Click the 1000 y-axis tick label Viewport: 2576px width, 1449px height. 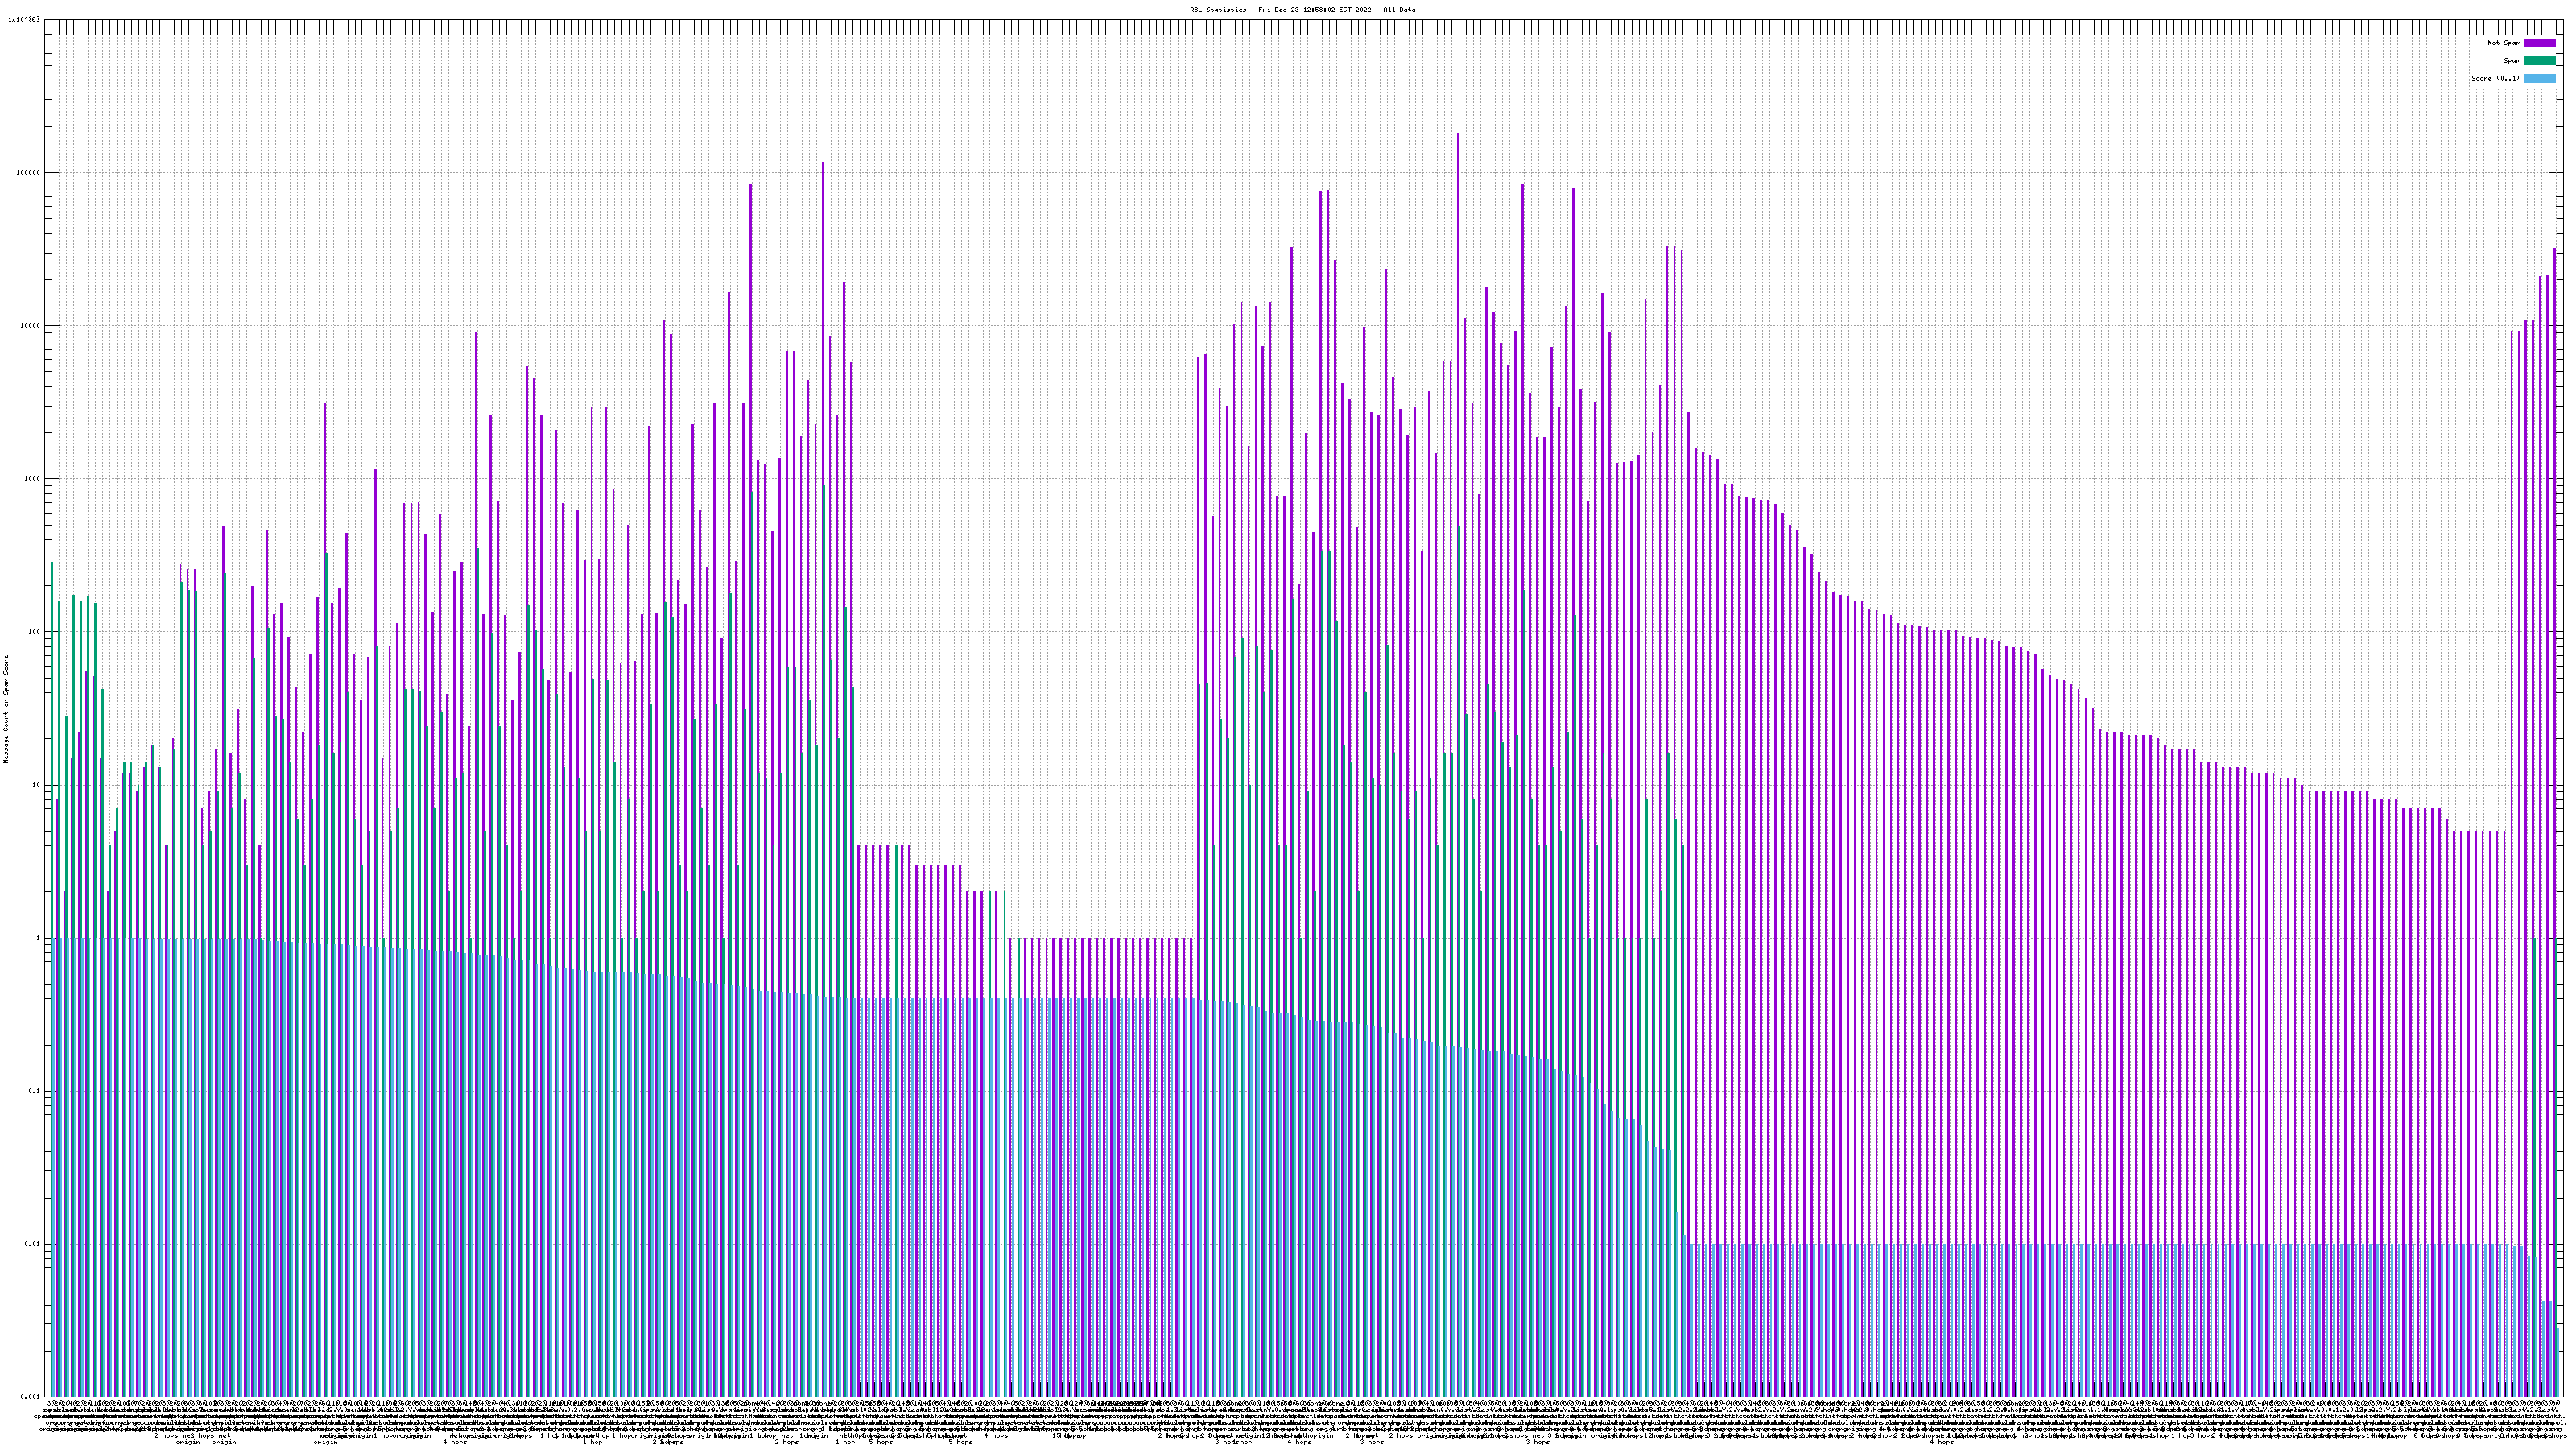[33, 479]
